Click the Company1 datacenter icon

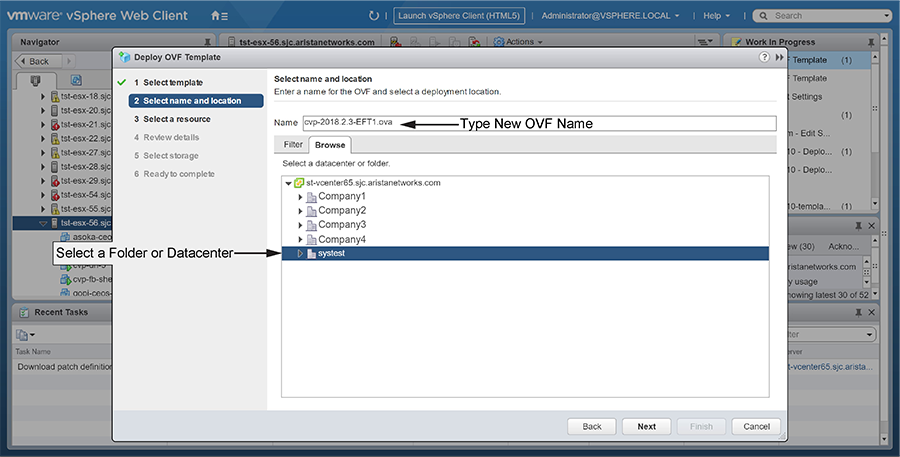(x=312, y=197)
